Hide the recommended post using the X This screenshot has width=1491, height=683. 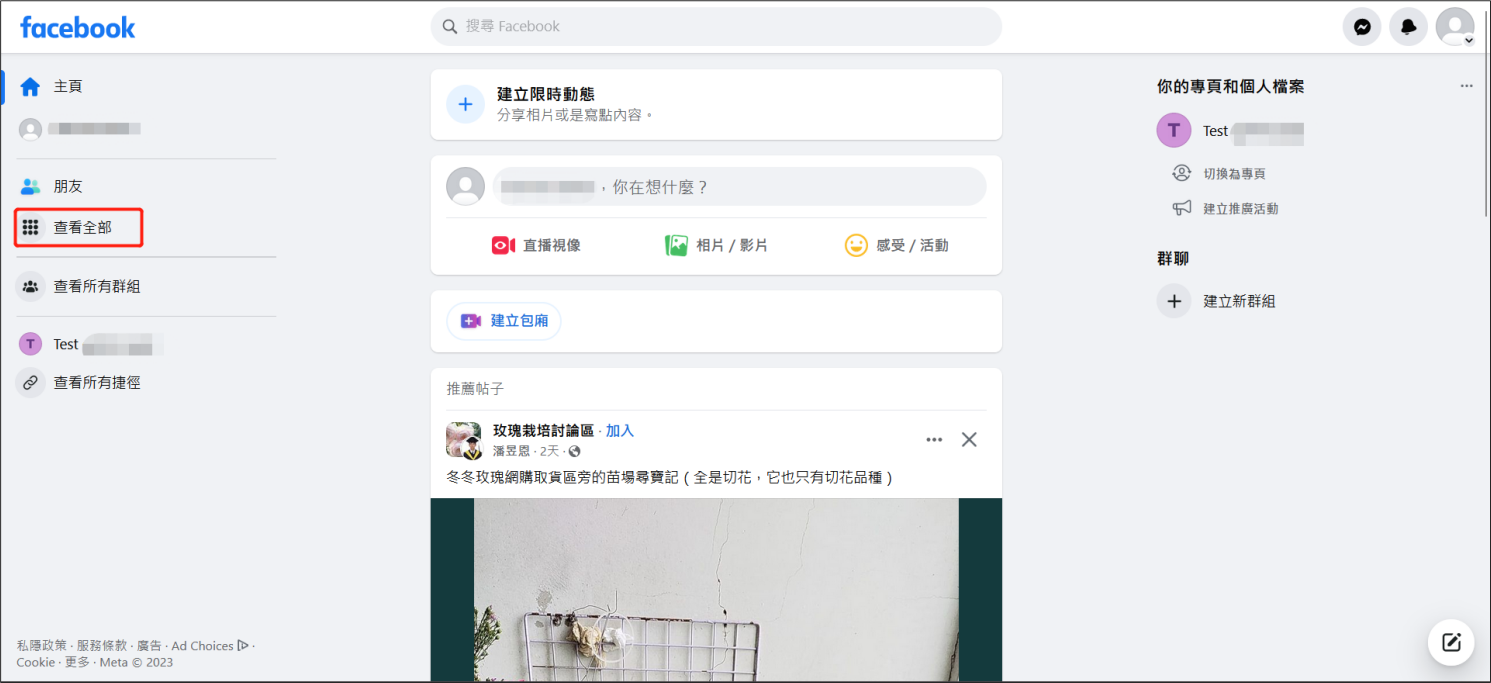click(968, 439)
